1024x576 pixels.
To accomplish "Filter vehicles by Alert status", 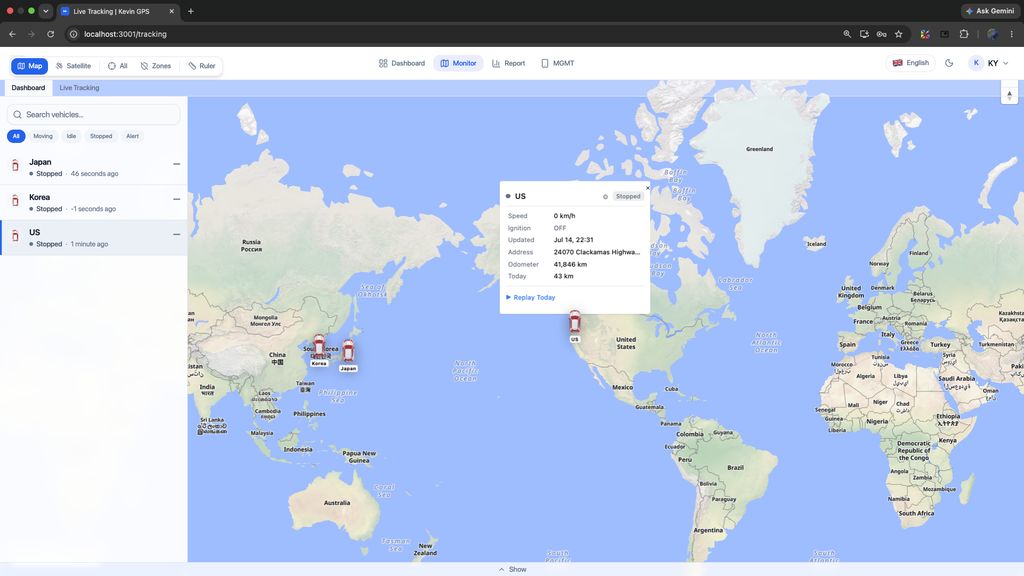I will [x=133, y=136].
